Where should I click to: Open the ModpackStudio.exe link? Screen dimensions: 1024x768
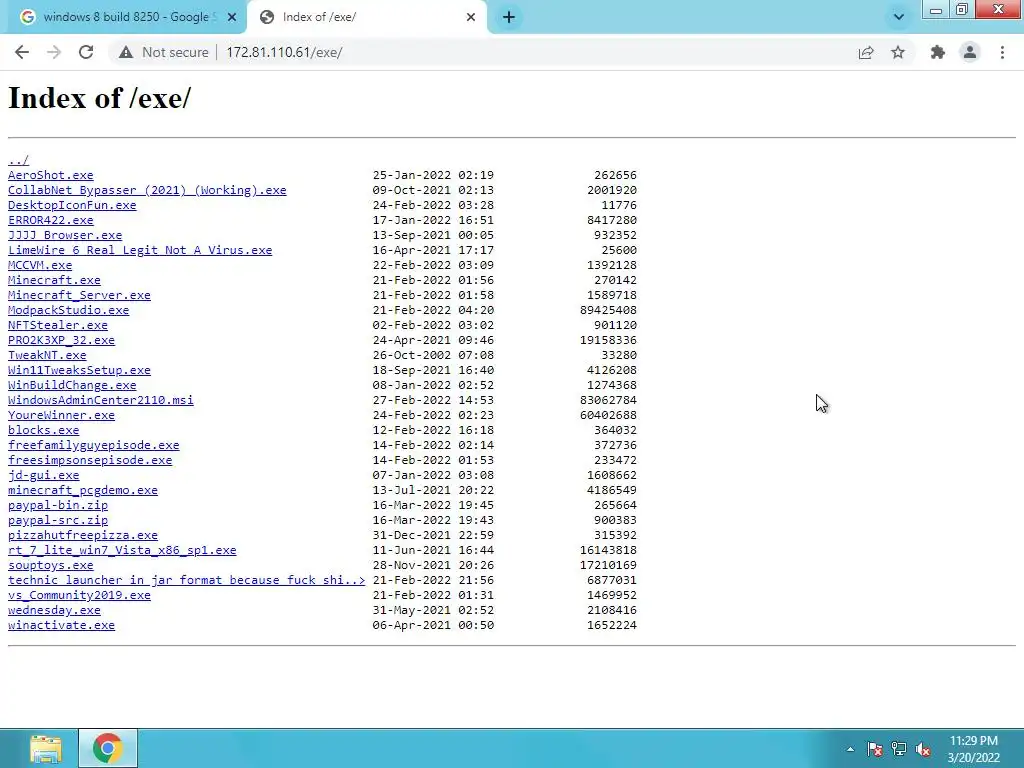pos(69,310)
